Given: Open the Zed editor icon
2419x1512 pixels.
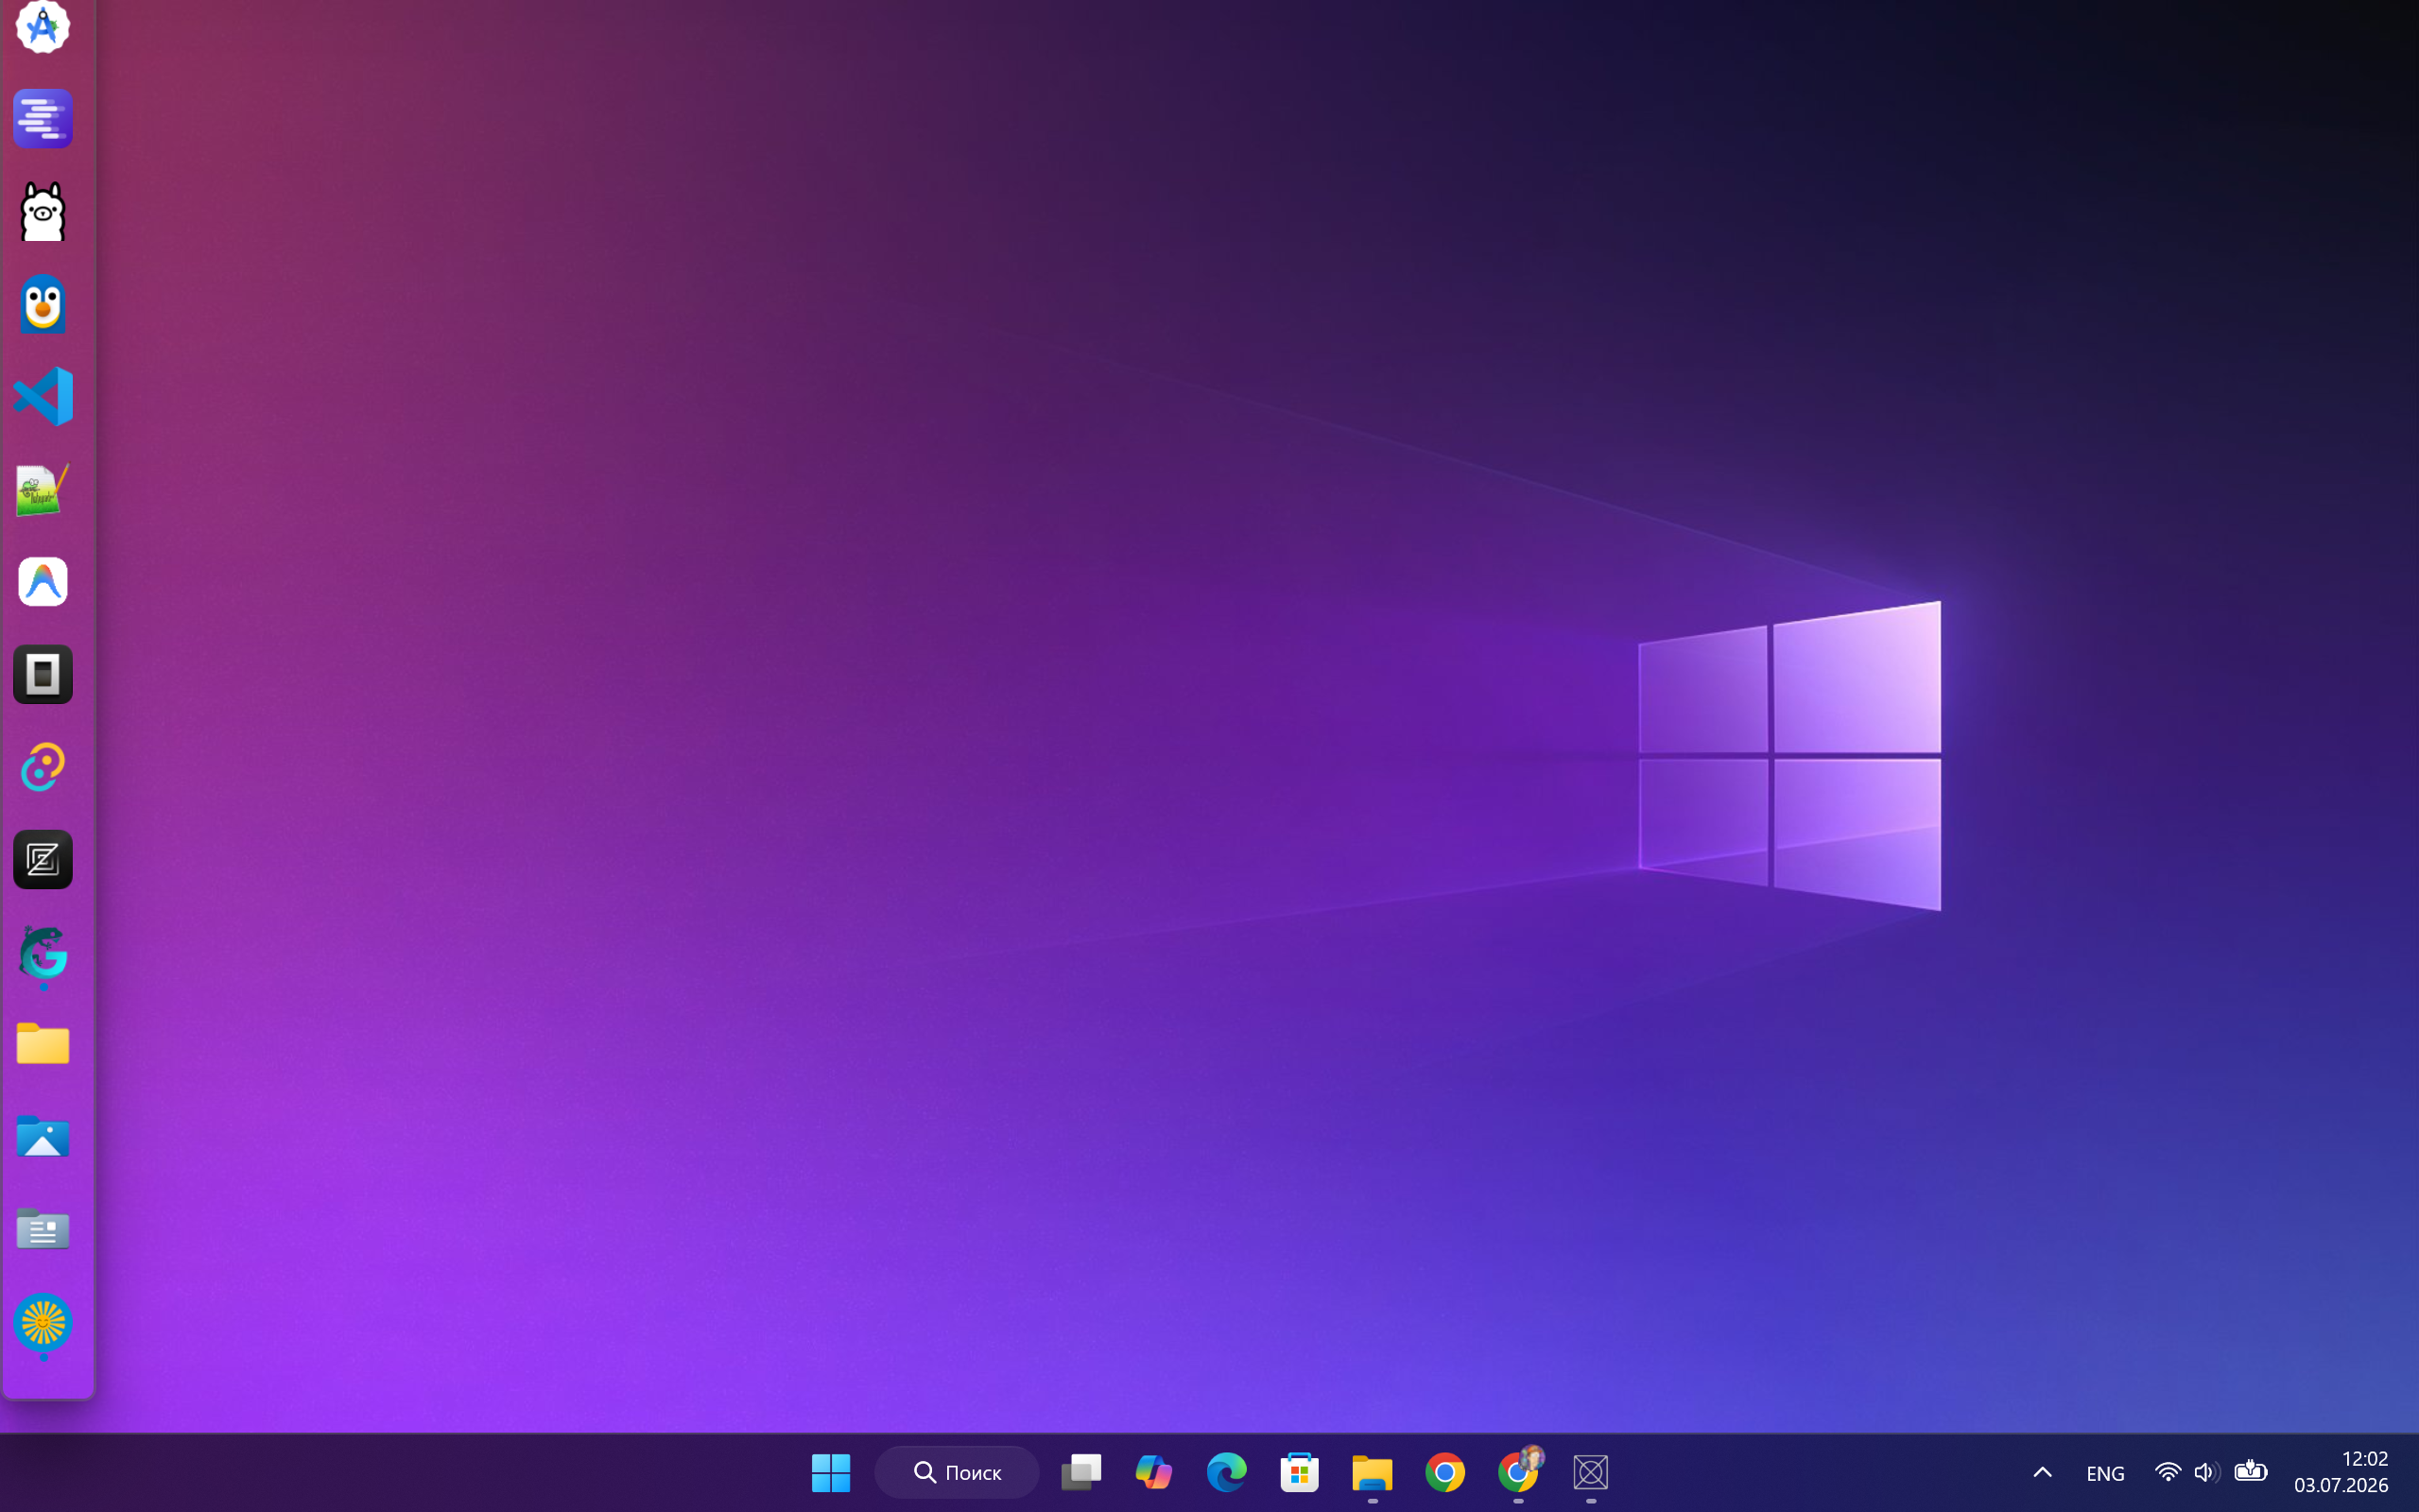Looking at the screenshot, I should [x=43, y=859].
